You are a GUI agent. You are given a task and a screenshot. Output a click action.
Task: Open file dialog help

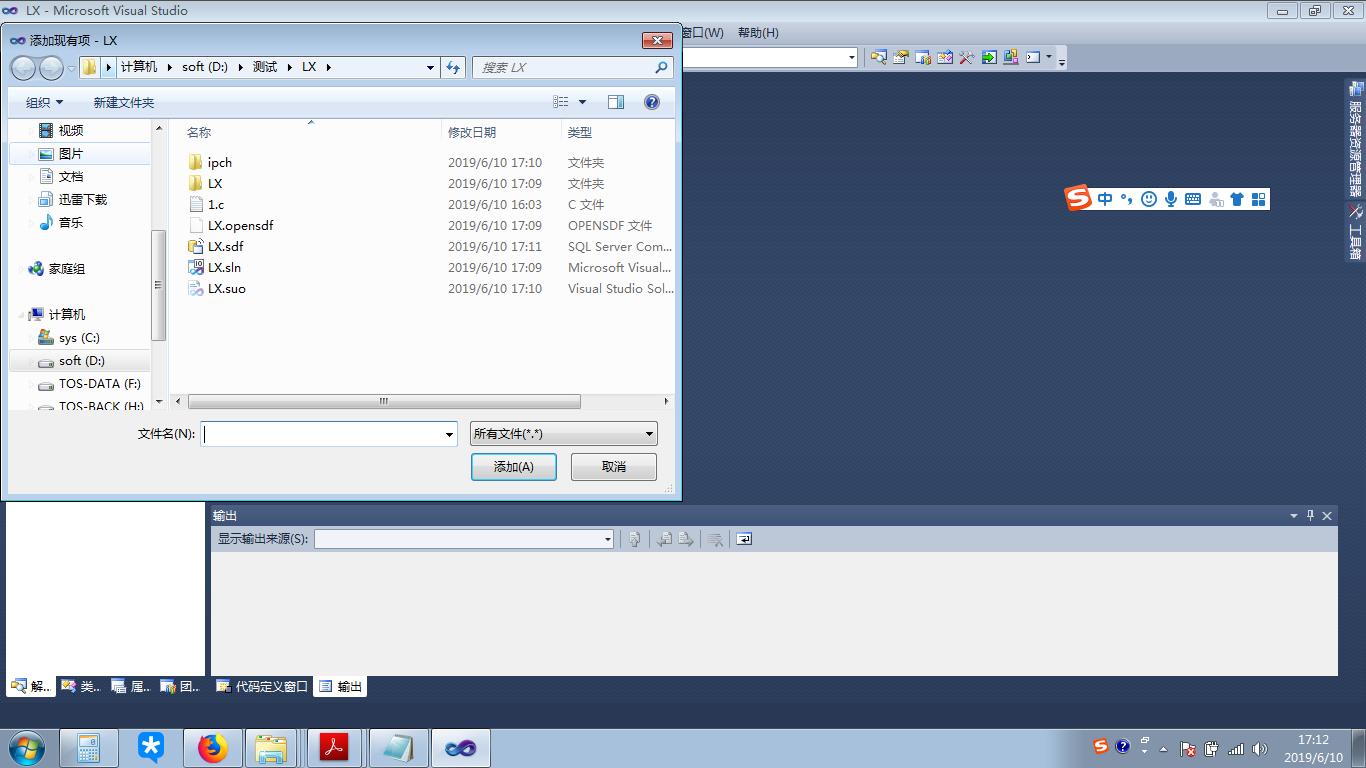point(652,102)
